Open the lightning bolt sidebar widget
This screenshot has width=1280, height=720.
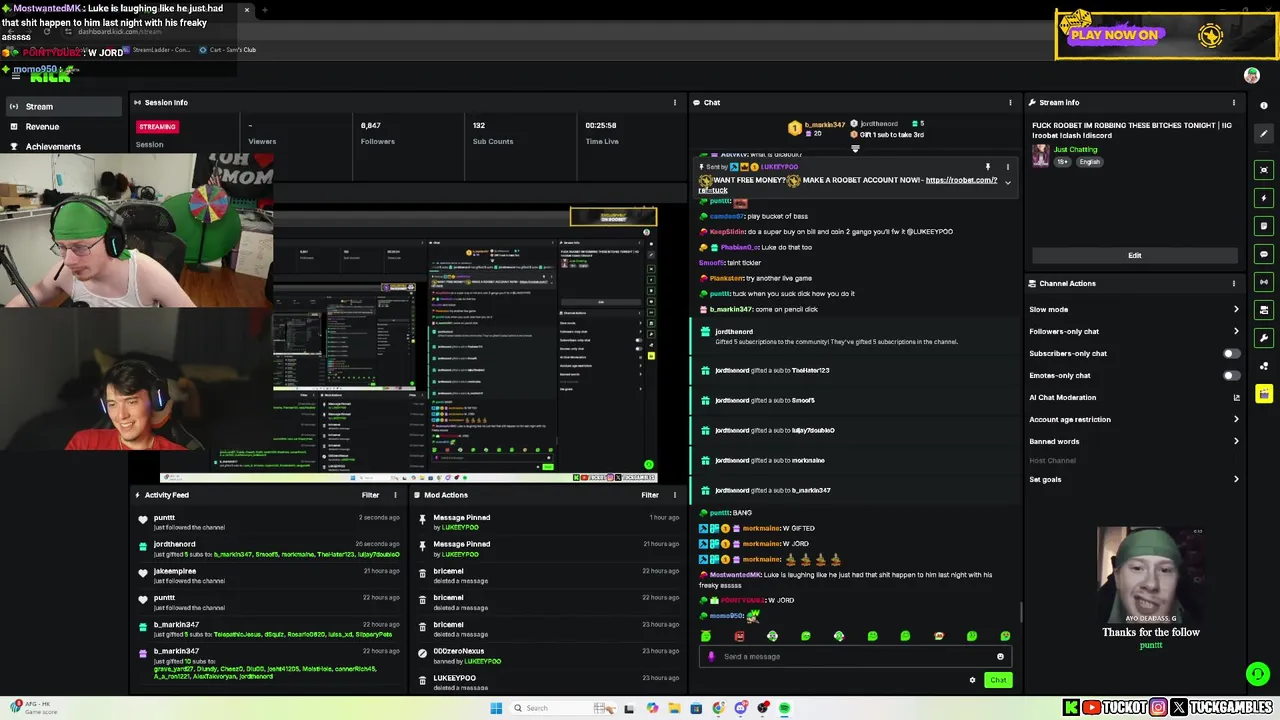tap(1264, 198)
